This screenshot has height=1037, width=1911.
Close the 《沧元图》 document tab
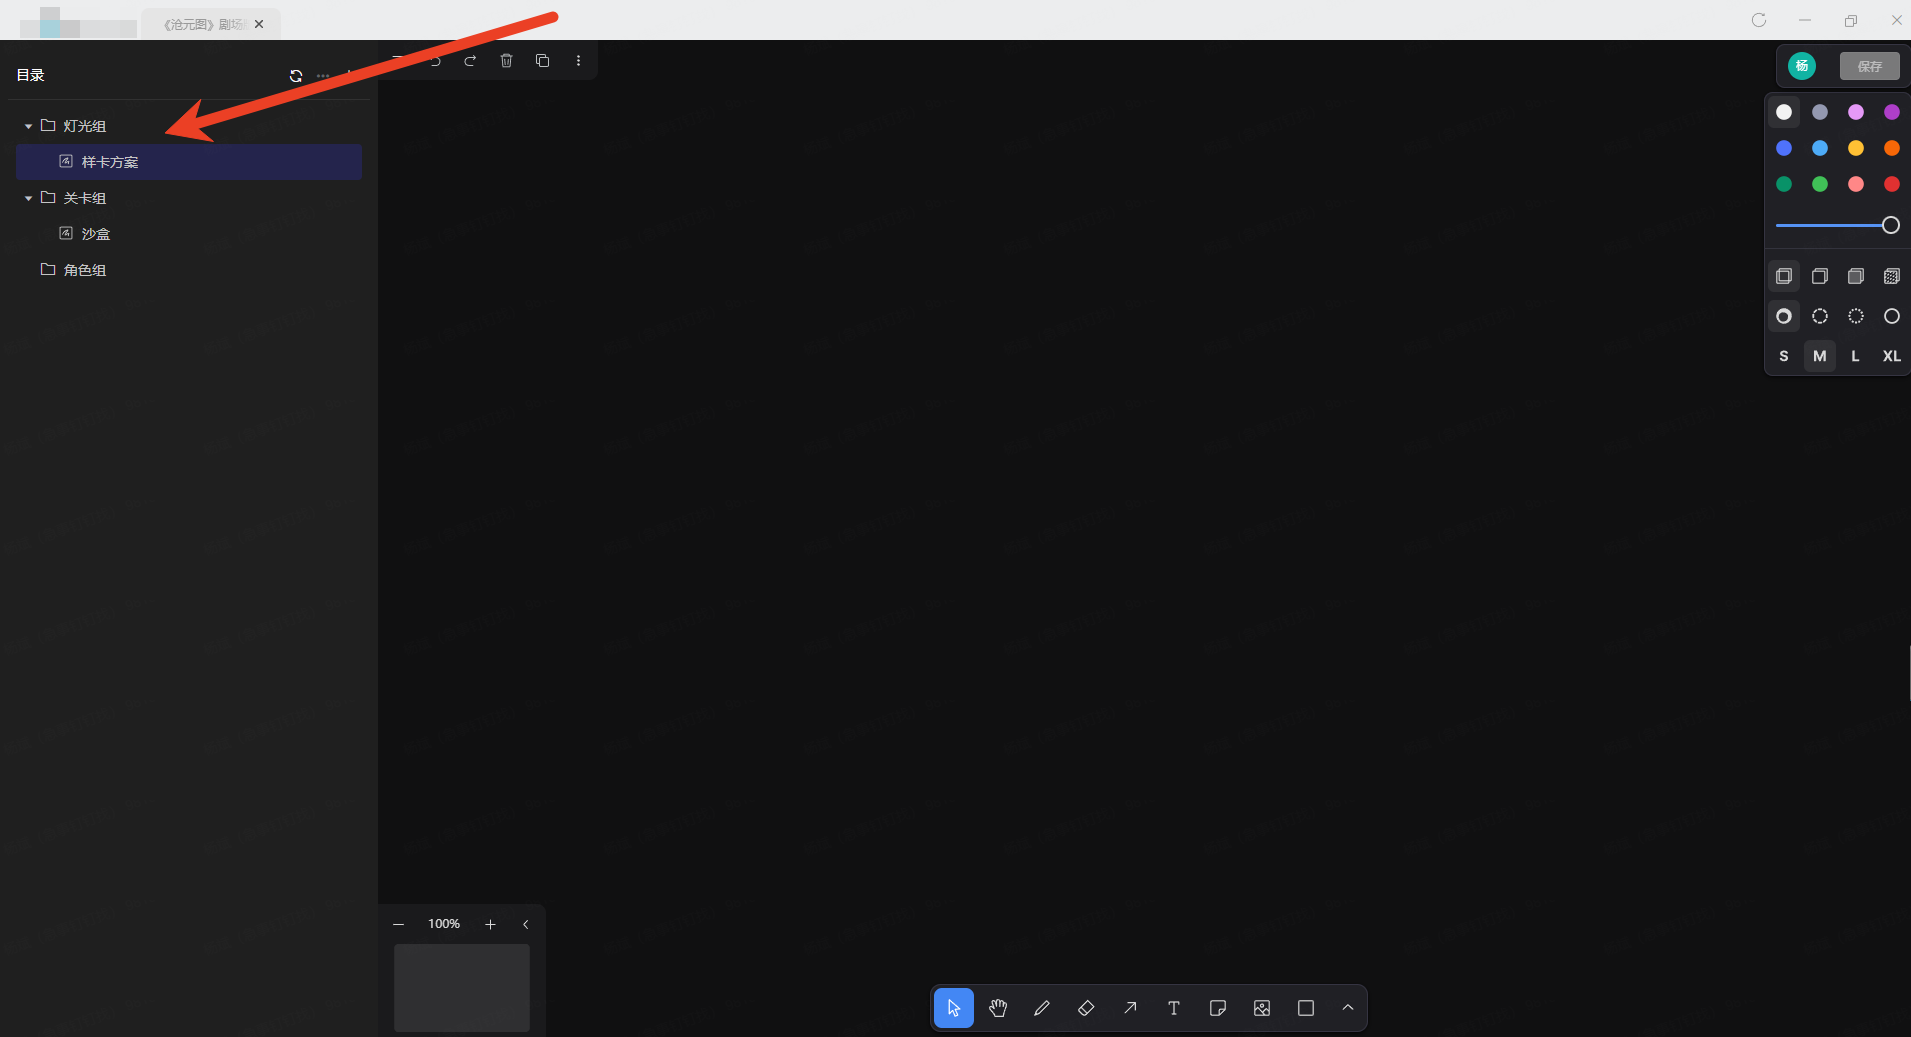click(x=259, y=24)
